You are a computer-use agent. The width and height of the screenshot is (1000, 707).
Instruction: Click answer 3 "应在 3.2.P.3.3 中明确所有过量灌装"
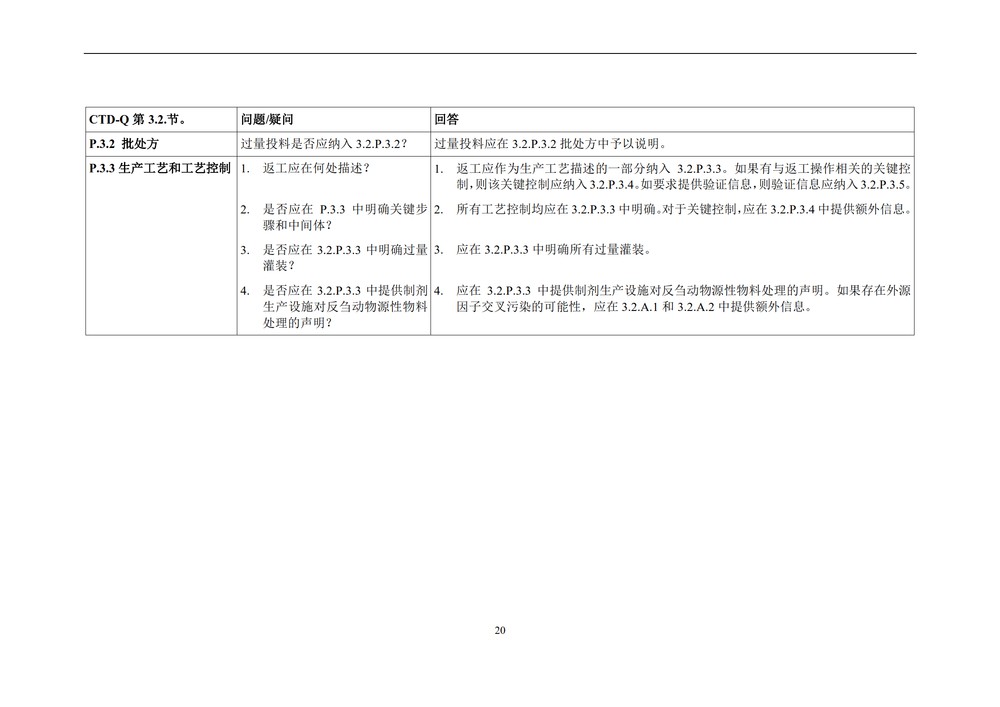pos(559,249)
